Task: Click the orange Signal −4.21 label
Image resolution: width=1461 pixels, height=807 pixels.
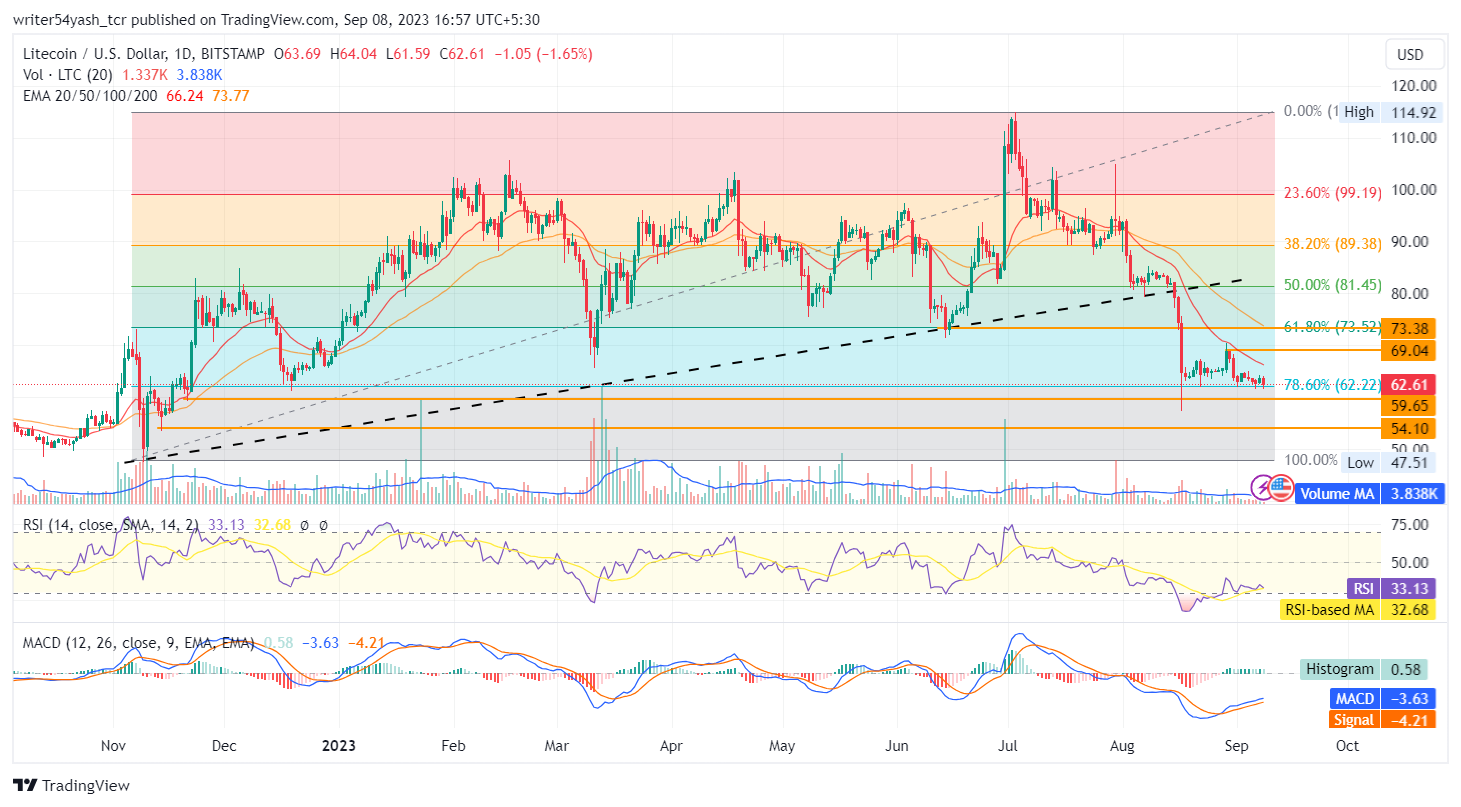Action: click(x=1383, y=719)
